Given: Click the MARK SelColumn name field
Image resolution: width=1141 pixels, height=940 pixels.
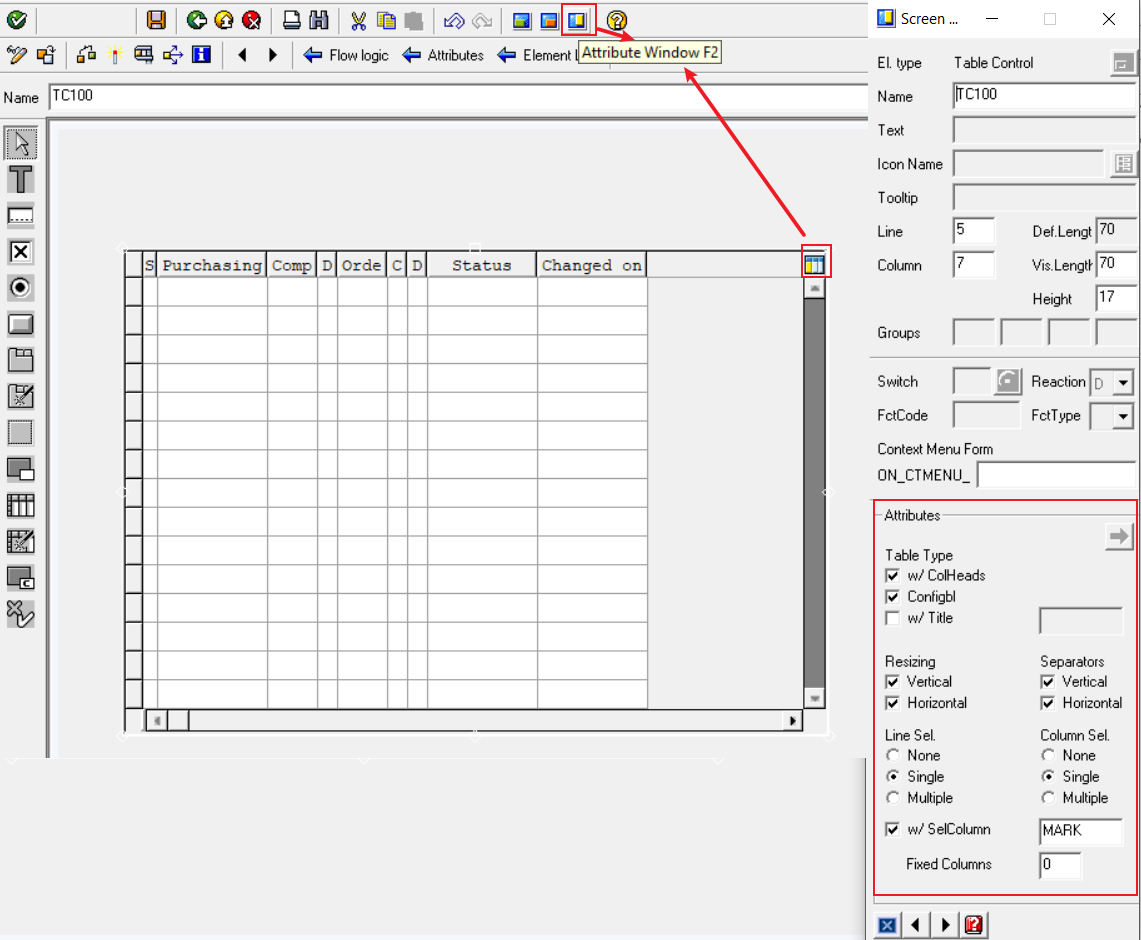Looking at the screenshot, I should pyautogui.click(x=1081, y=831).
